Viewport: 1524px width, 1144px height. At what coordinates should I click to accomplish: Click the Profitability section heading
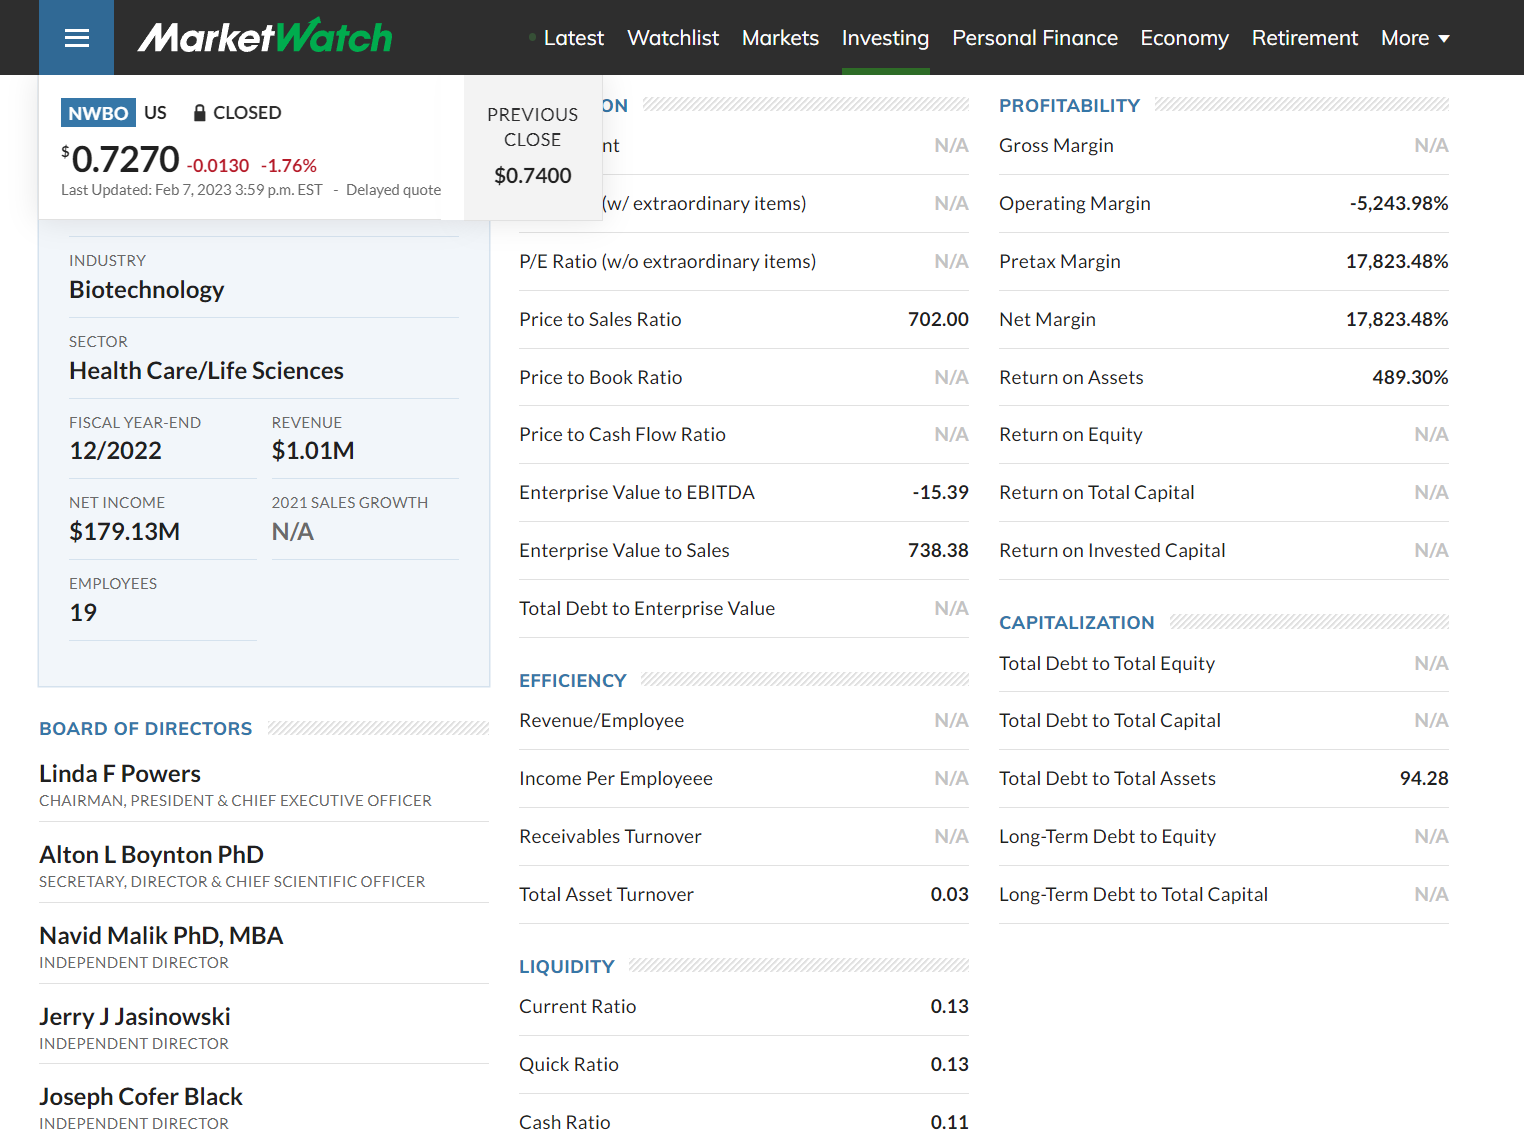pyautogui.click(x=1069, y=106)
